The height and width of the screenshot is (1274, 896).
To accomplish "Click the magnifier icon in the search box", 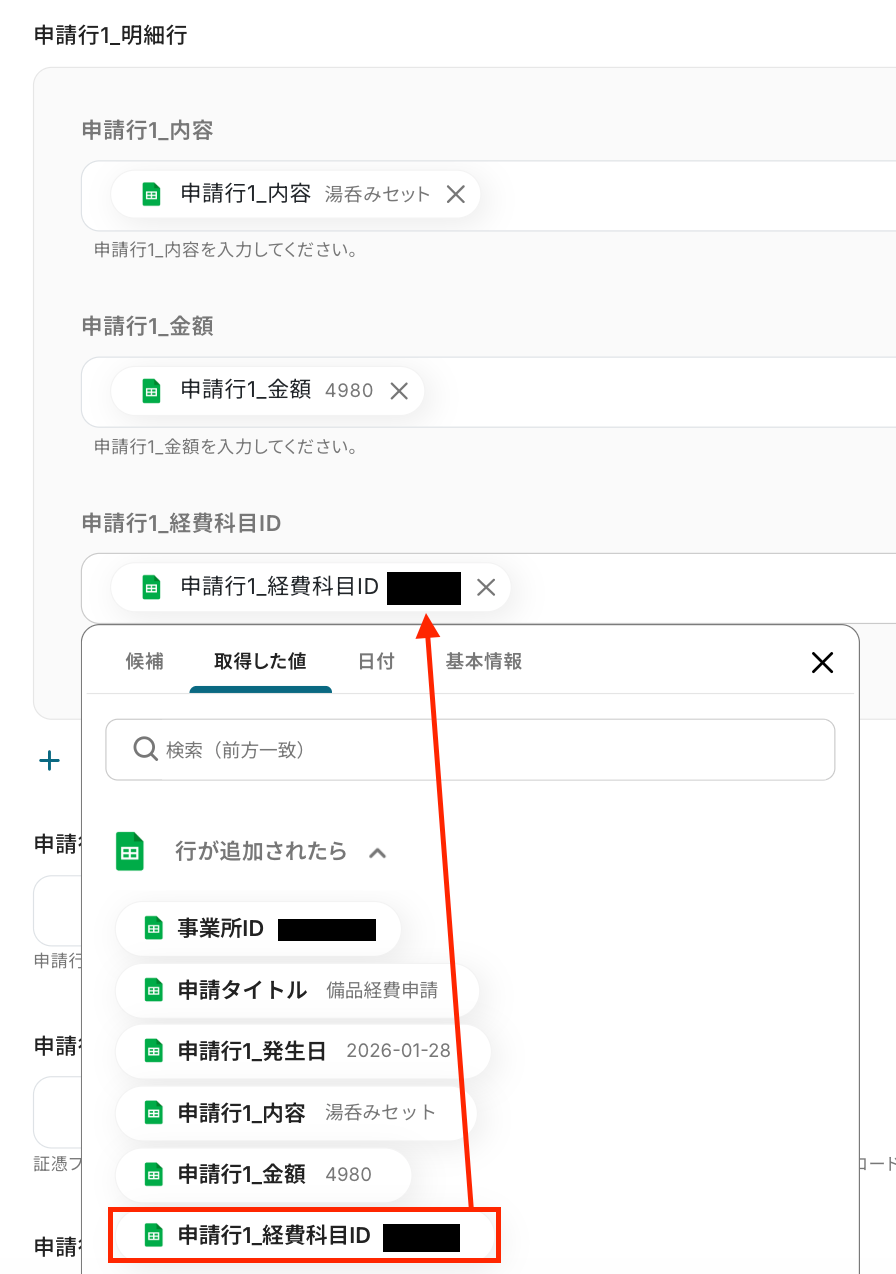I will pos(145,749).
